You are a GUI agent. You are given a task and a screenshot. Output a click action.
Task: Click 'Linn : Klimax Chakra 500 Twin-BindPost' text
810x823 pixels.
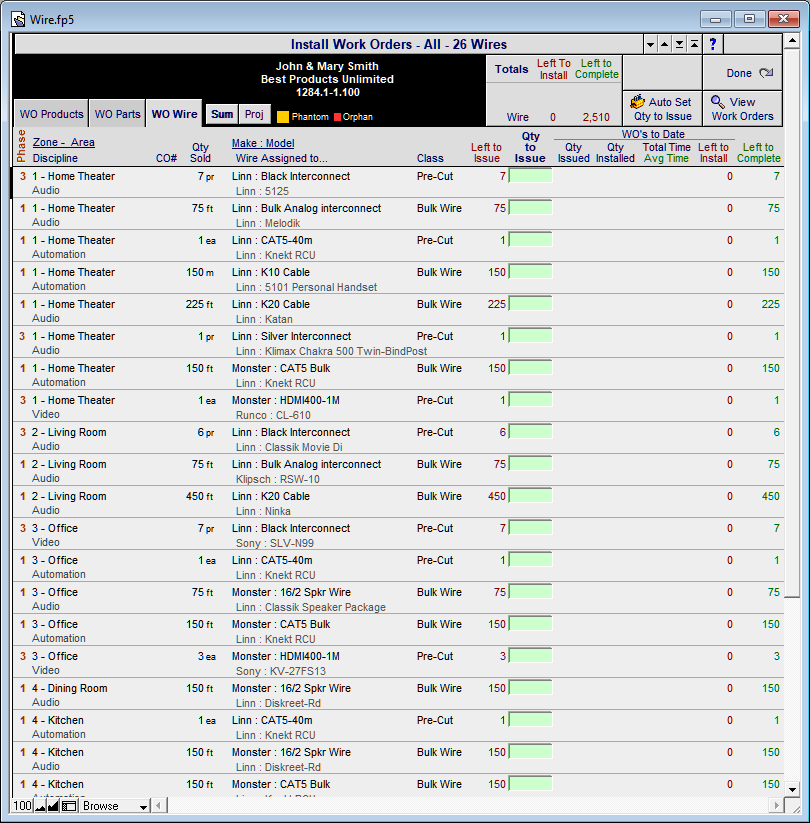click(x=331, y=351)
